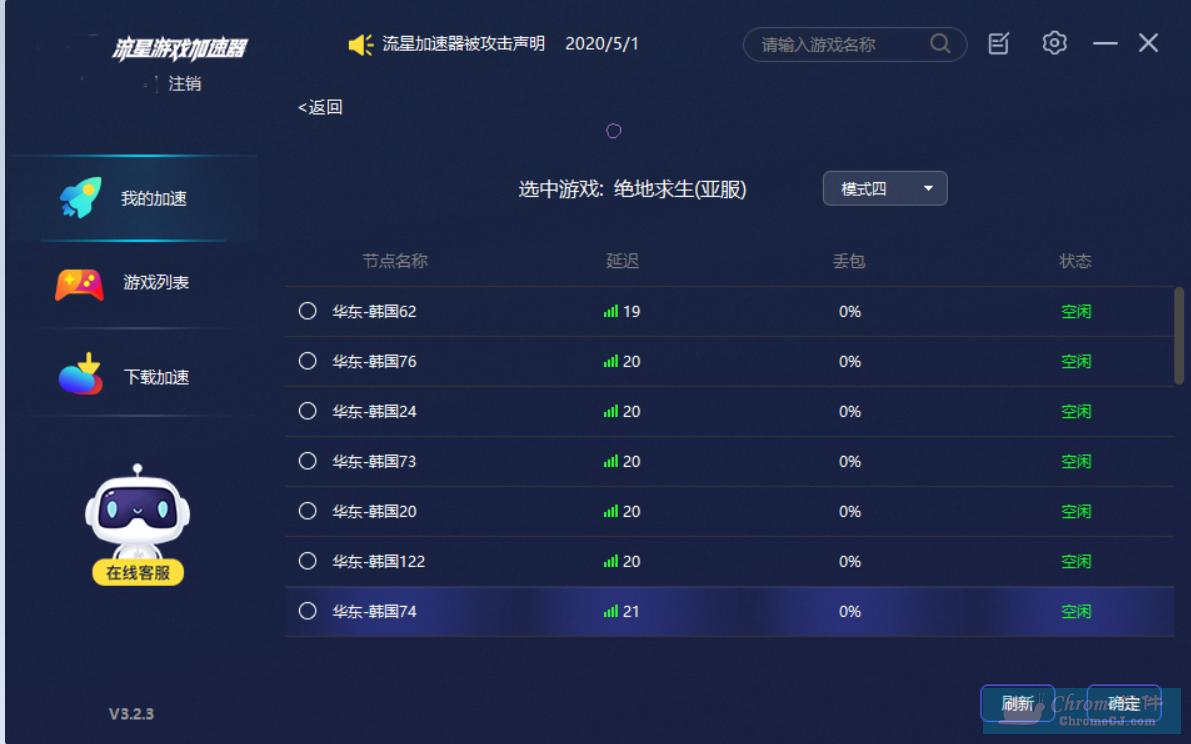Click version label V3.2.3
1191x744 pixels.
131,714
